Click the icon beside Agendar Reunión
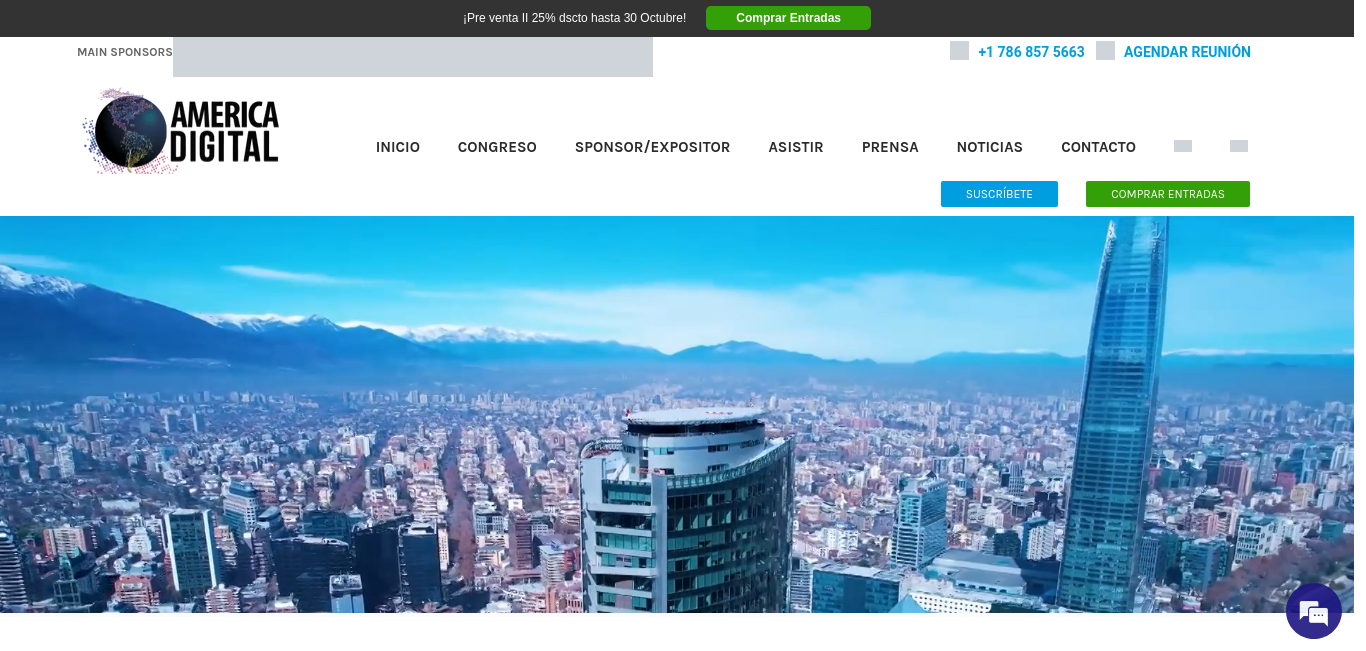Viewport: 1366px width, 651px height. click(x=1105, y=51)
